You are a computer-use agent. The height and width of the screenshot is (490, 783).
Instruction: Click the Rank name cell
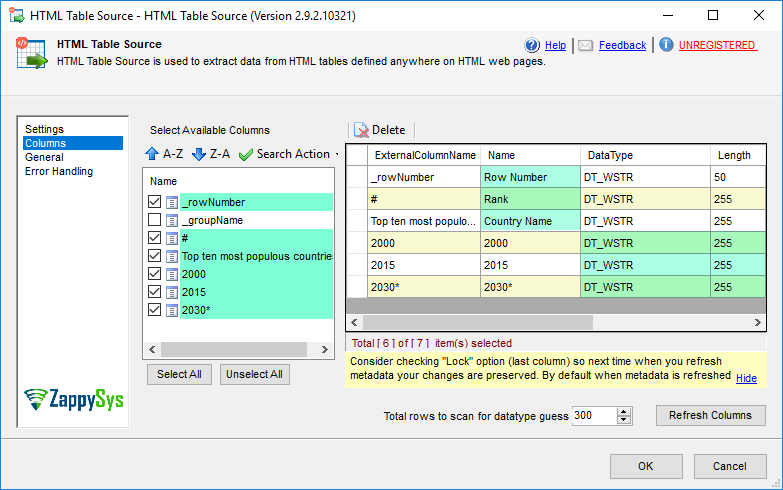(530, 199)
